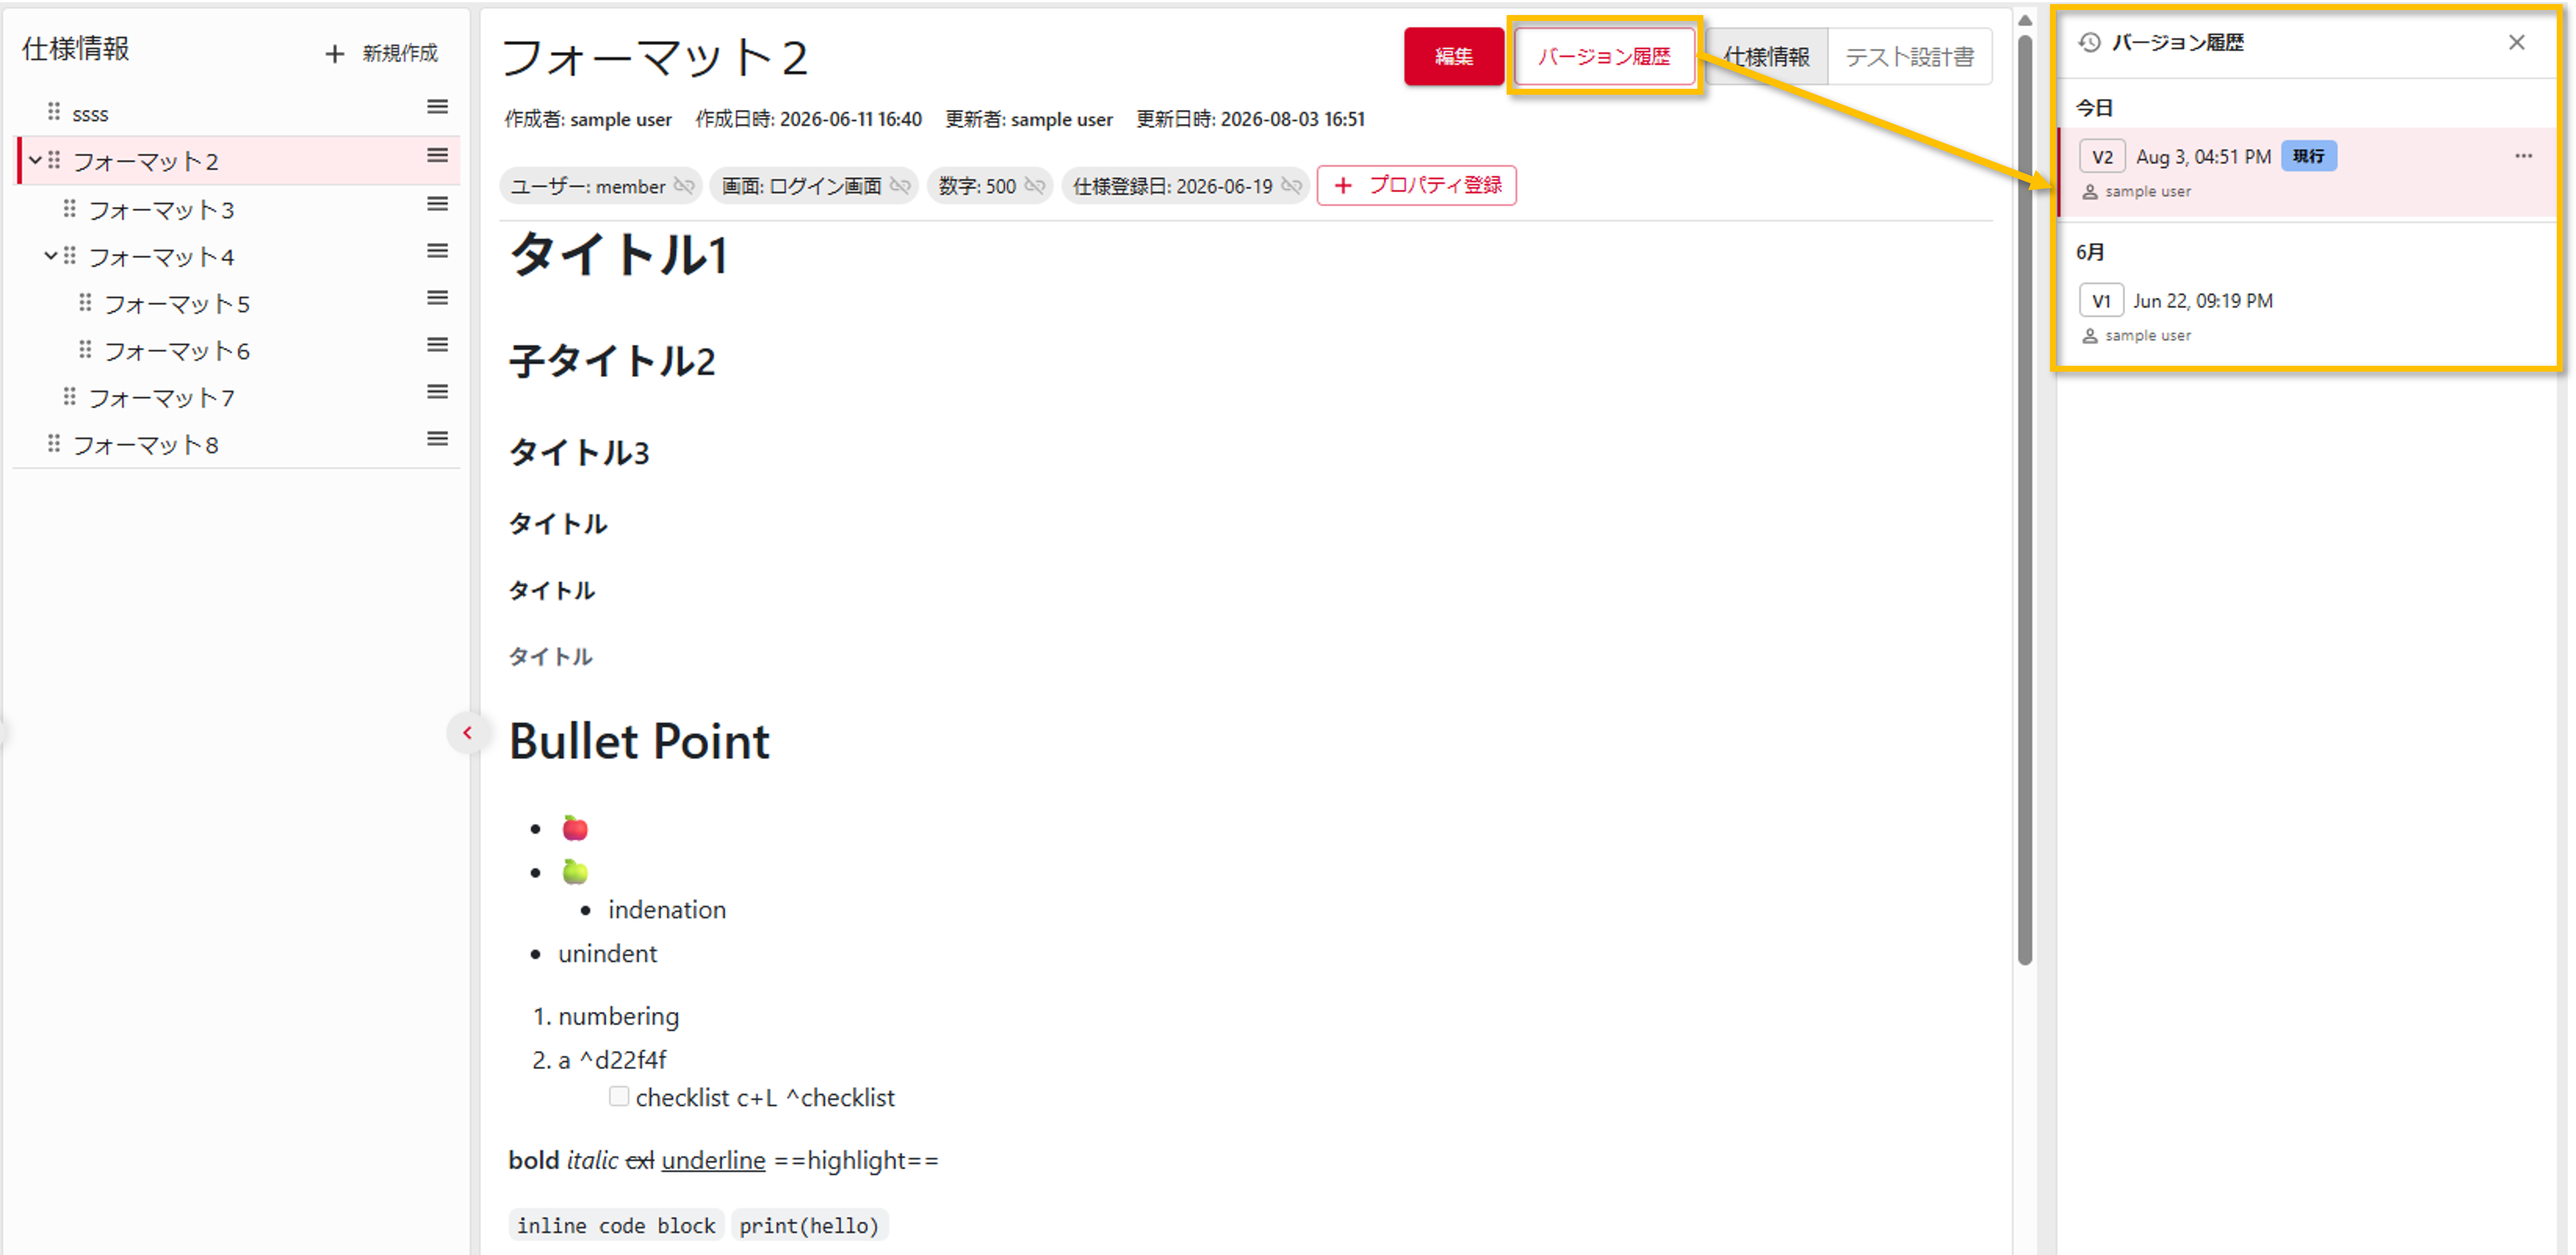
Task: Open the ssss tree item
Action: point(90,113)
